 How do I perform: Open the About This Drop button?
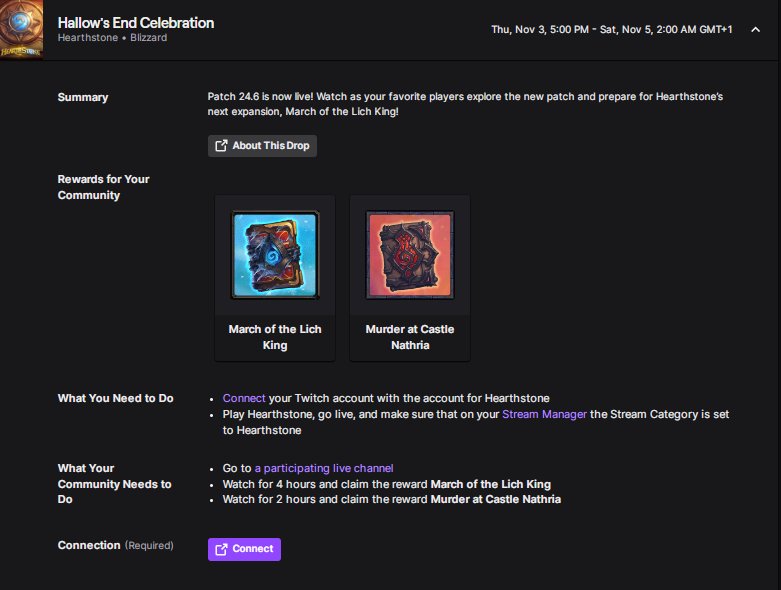coord(262,146)
